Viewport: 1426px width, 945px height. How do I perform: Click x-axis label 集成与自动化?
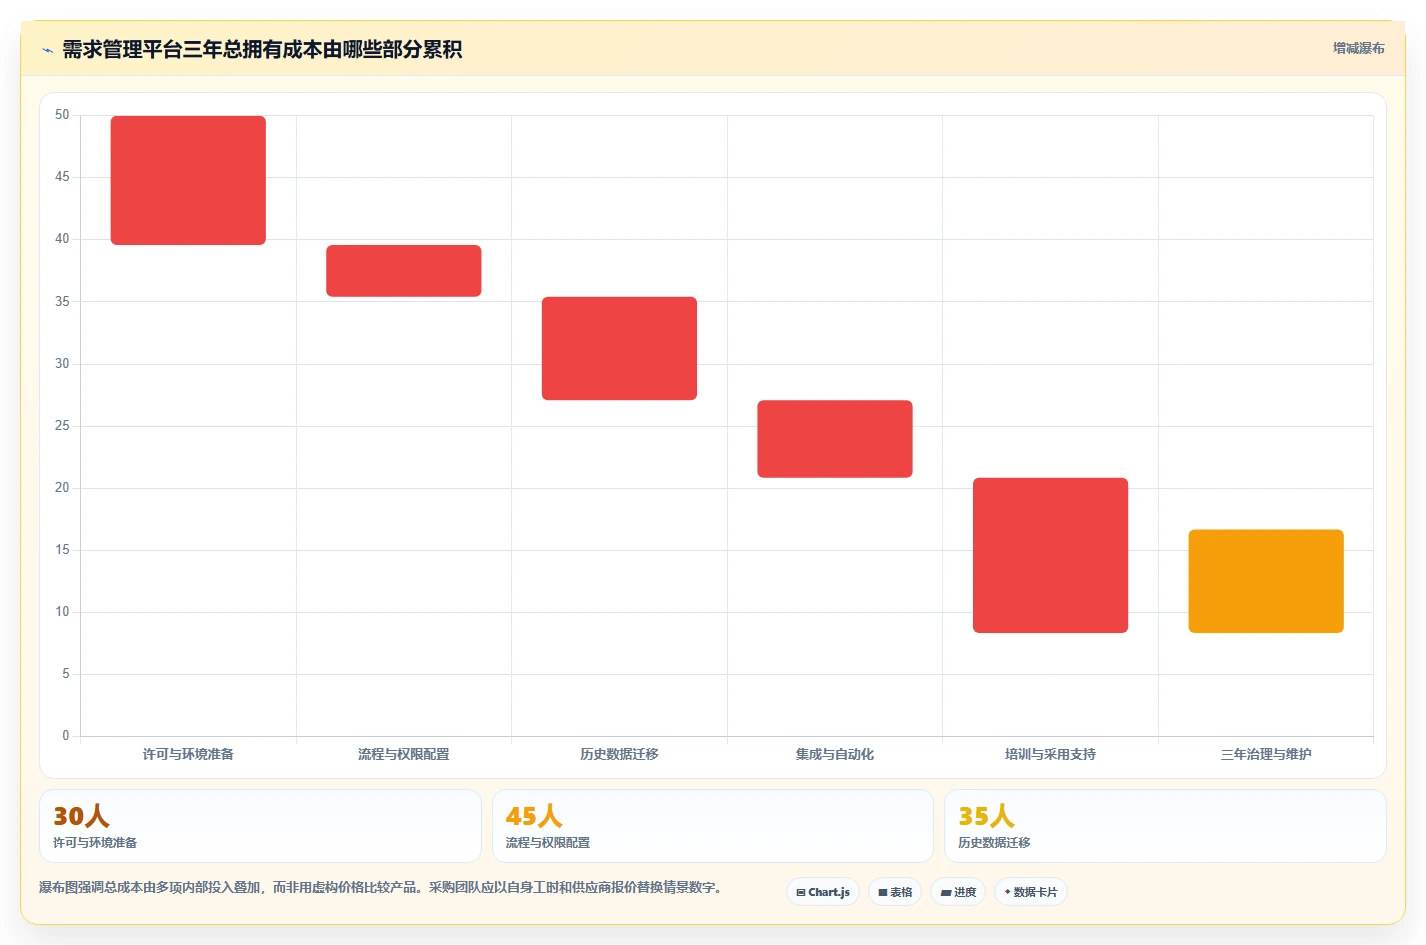point(835,754)
